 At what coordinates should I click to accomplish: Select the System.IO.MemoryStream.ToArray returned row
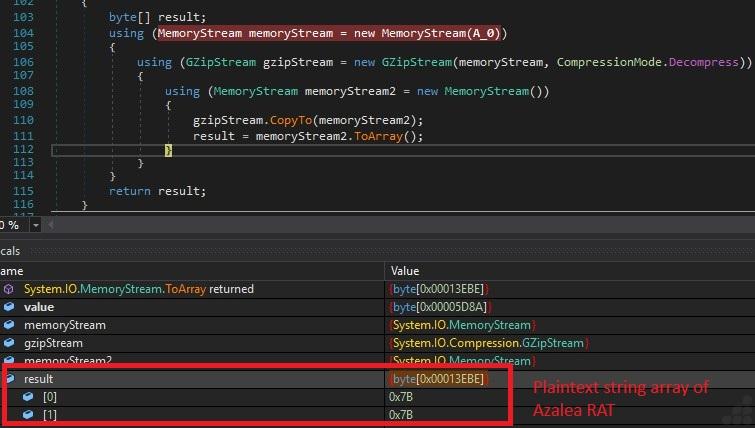(378, 289)
